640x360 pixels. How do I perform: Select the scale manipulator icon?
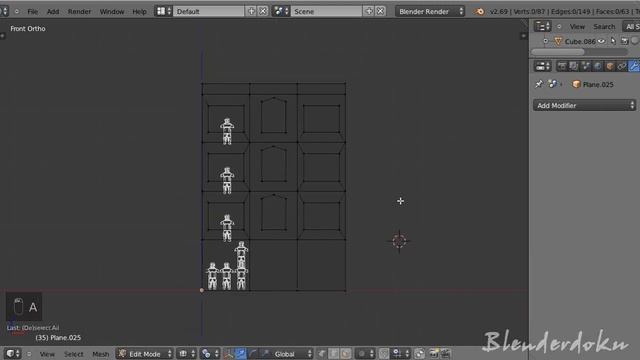(264, 353)
